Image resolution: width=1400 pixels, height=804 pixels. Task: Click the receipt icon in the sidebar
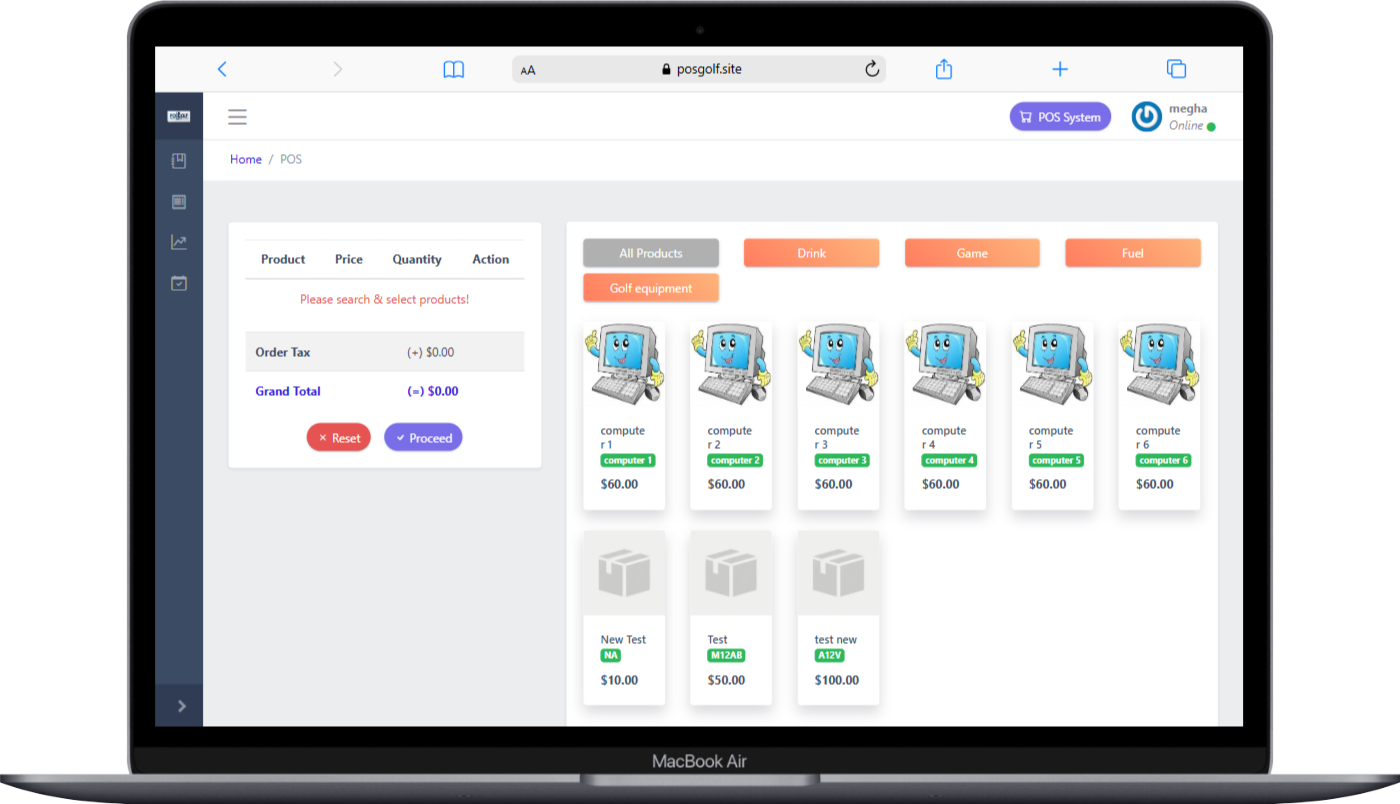[179, 202]
